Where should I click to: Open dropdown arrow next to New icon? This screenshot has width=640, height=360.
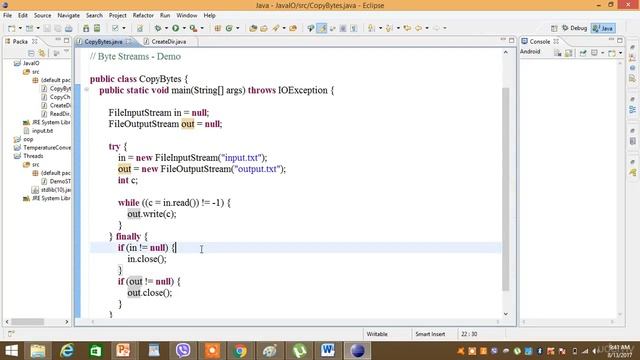20,28
